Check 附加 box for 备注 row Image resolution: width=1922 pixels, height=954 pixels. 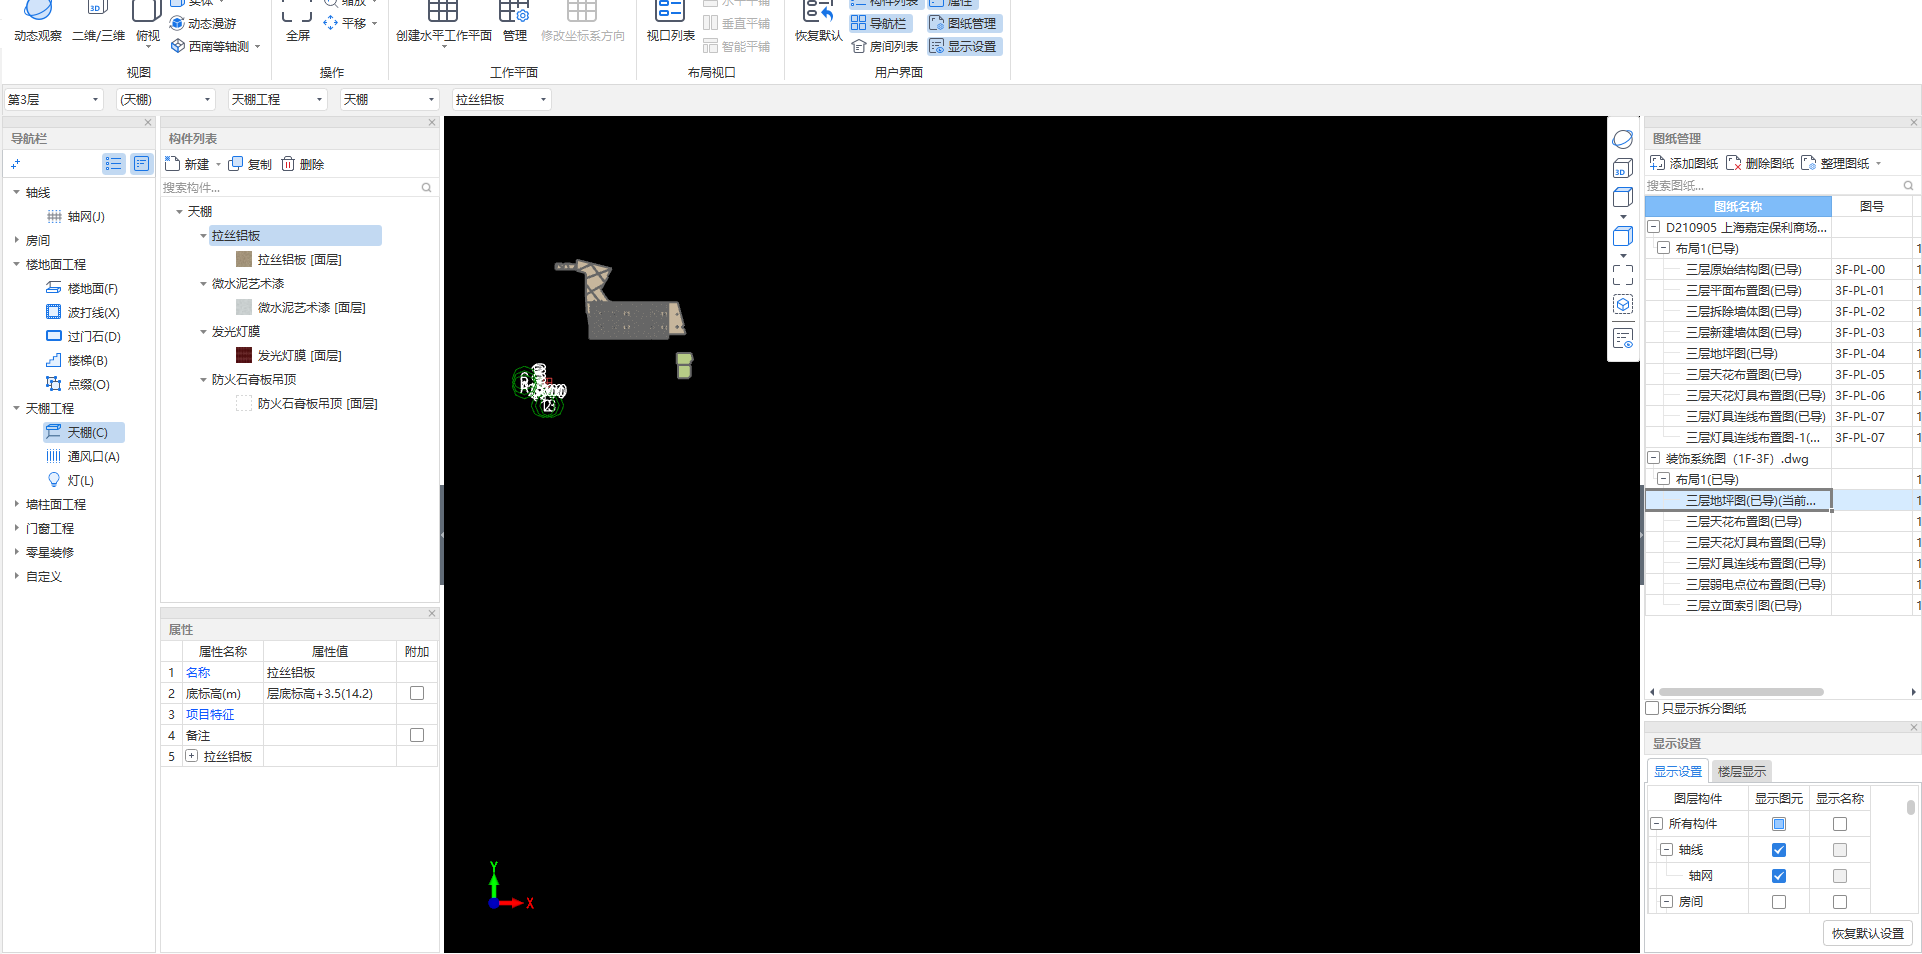pyautogui.click(x=417, y=735)
